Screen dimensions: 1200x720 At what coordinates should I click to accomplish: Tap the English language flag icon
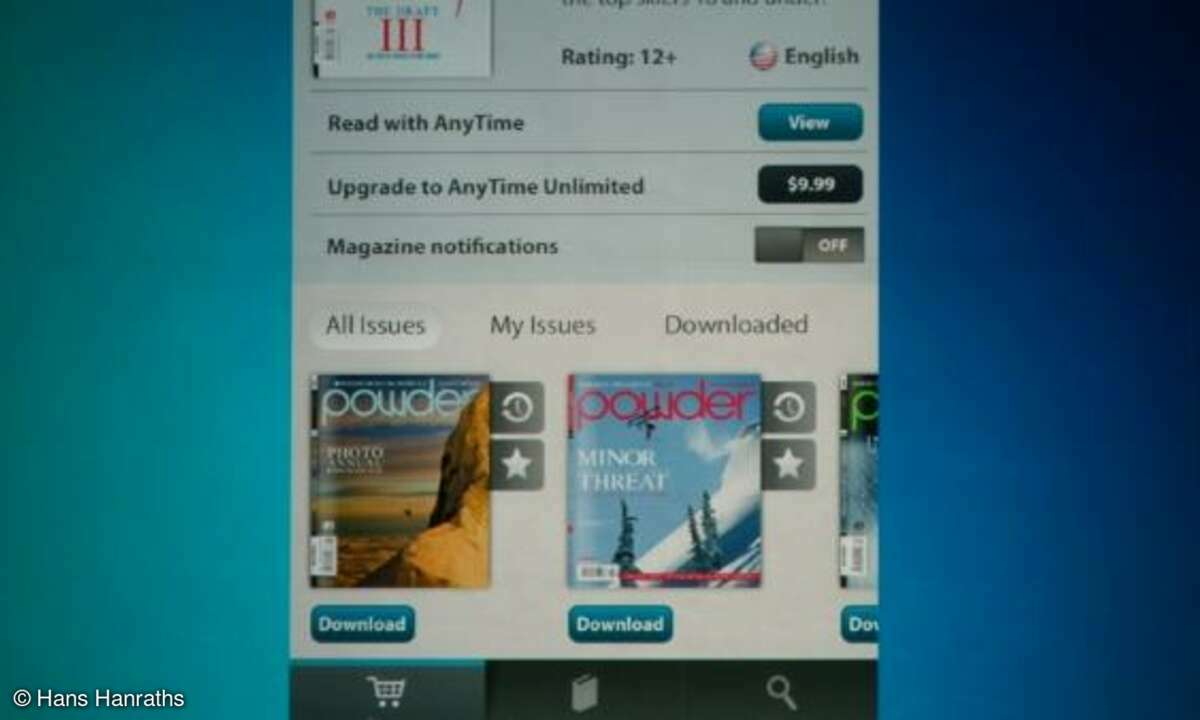pyautogui.click(x=763, y=56)
